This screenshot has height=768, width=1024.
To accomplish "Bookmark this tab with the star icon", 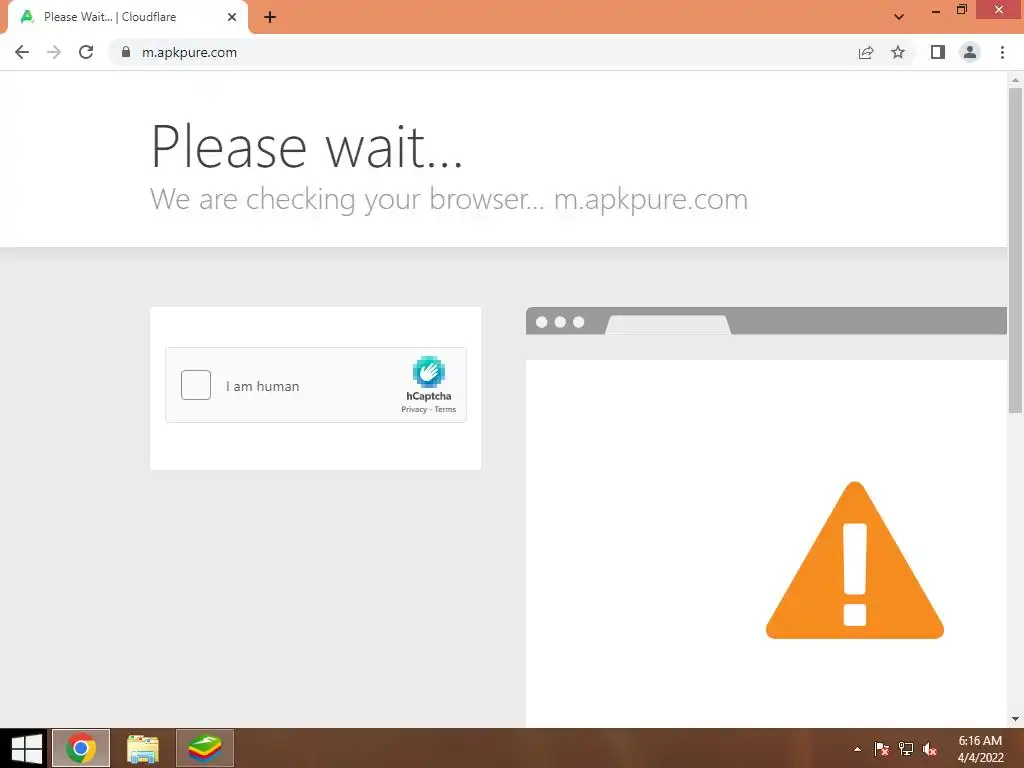I will point(898,52).
